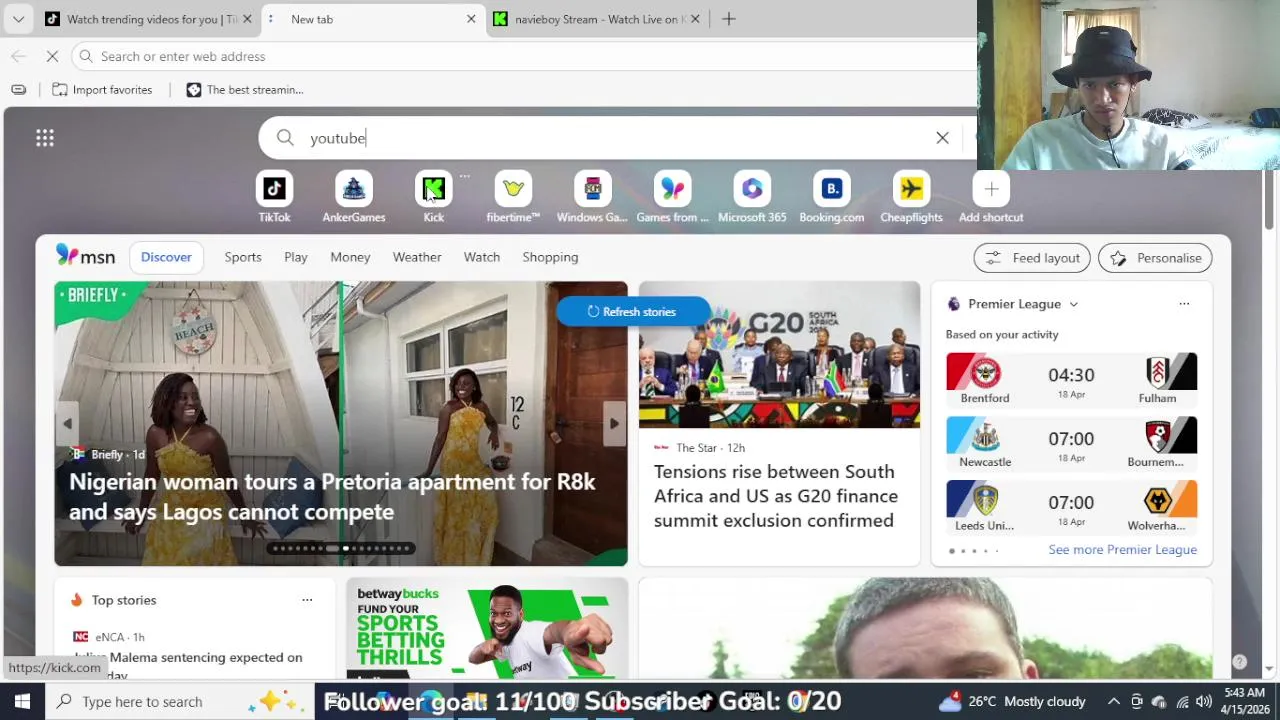Image resolution: width=1280 pixels, height=720 pixels.
Task: Click Refresh stories button
Action: pyautogui.click(x=633, y=312)
